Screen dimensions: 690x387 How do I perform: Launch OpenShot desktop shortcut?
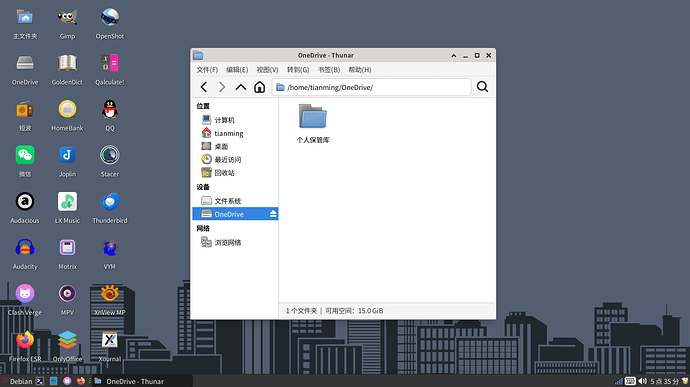tap(110, 24)
